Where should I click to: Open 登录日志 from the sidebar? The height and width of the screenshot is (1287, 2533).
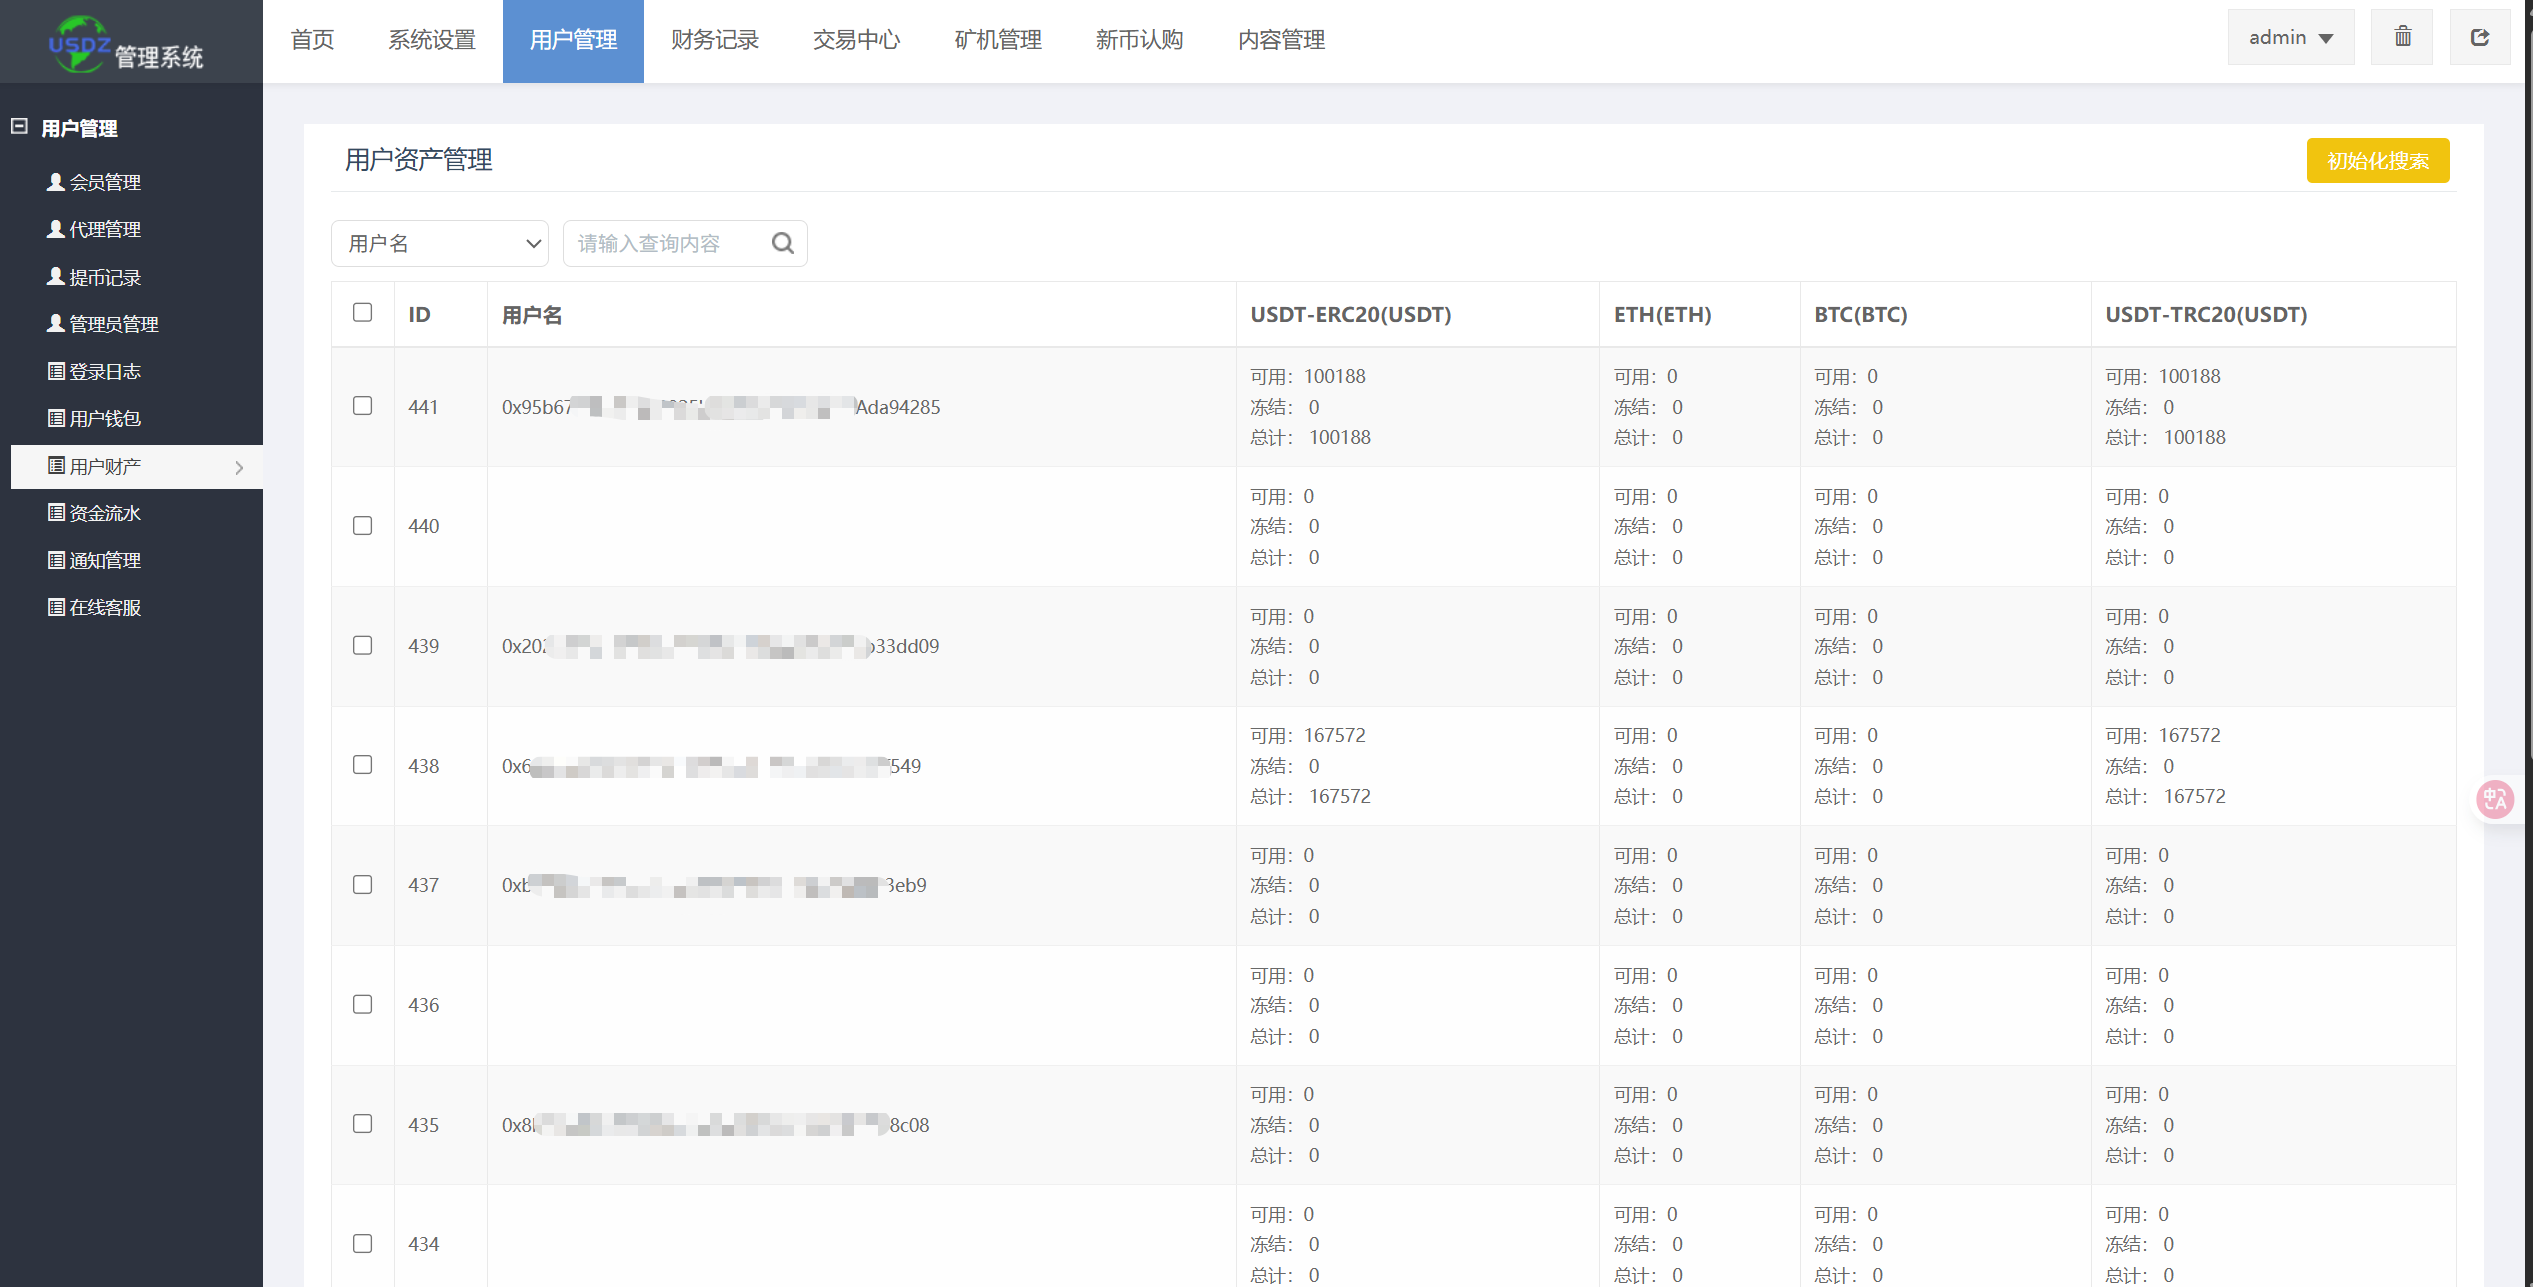coord(105,371)
